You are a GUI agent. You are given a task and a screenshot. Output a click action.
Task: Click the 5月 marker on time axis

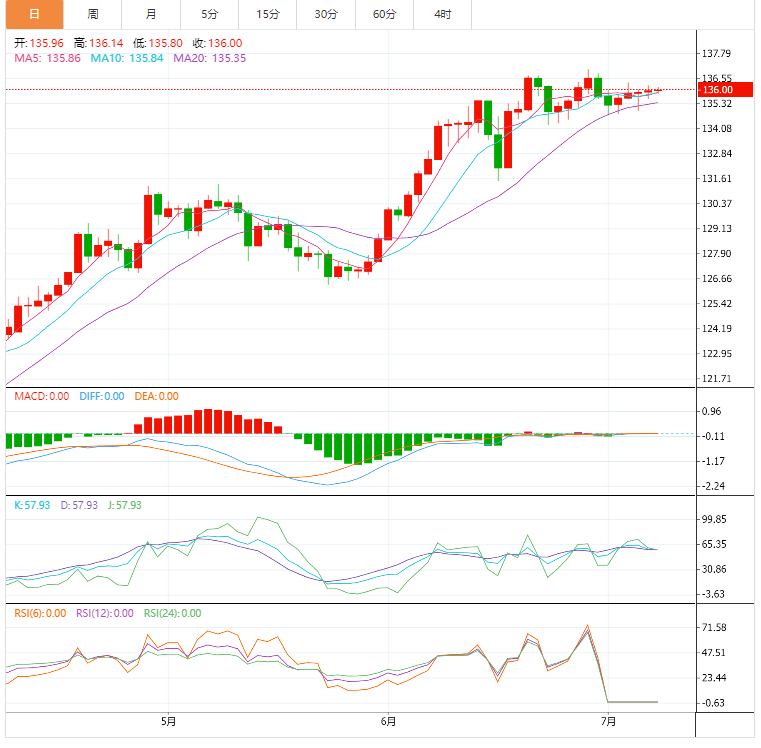click(x=169, y=721)
